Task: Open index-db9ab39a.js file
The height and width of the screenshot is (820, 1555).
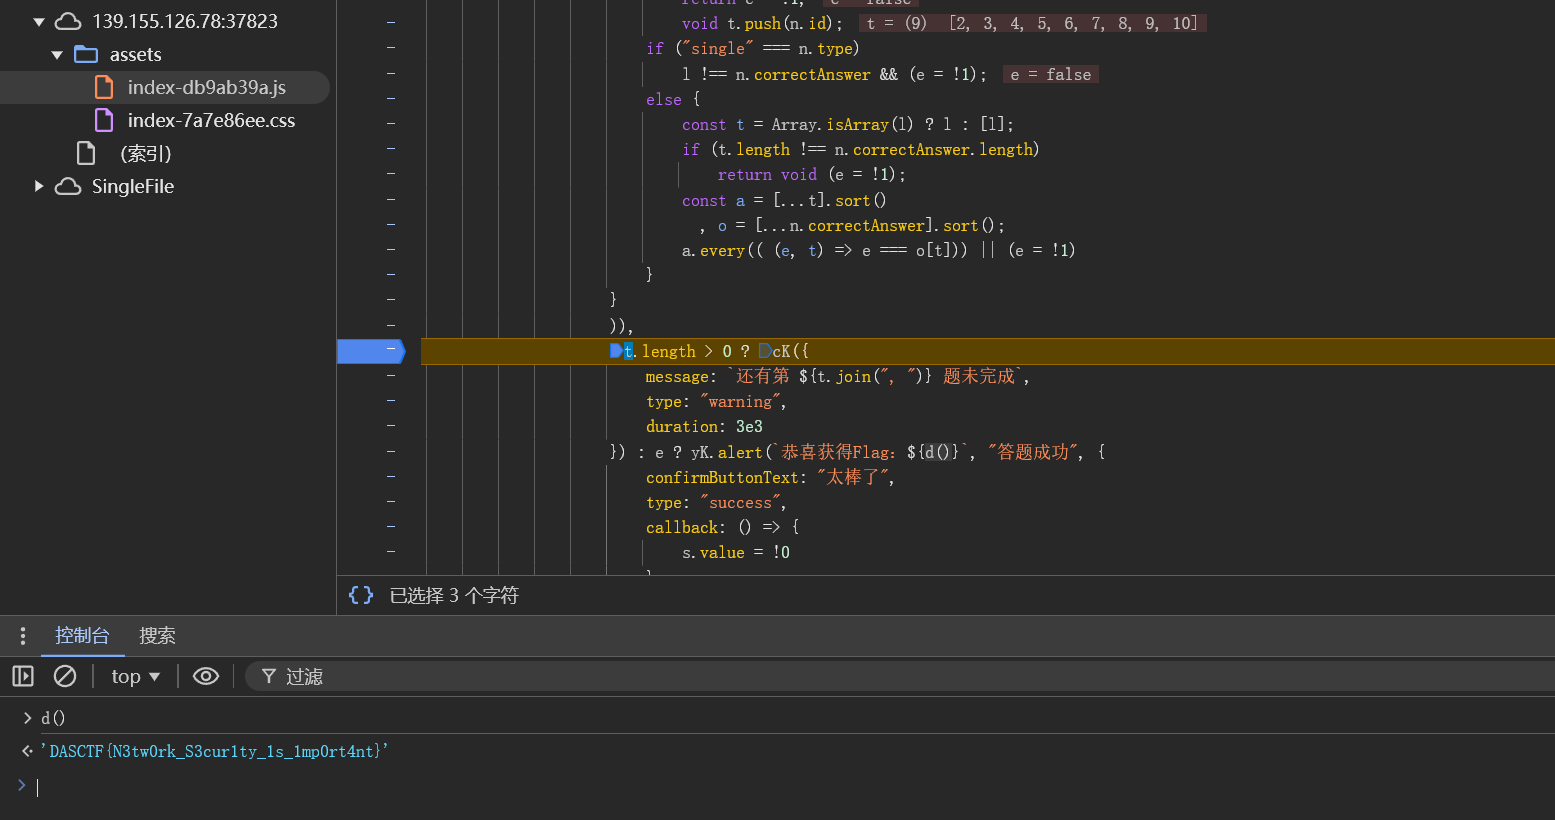Action: [x=206, y=87]
